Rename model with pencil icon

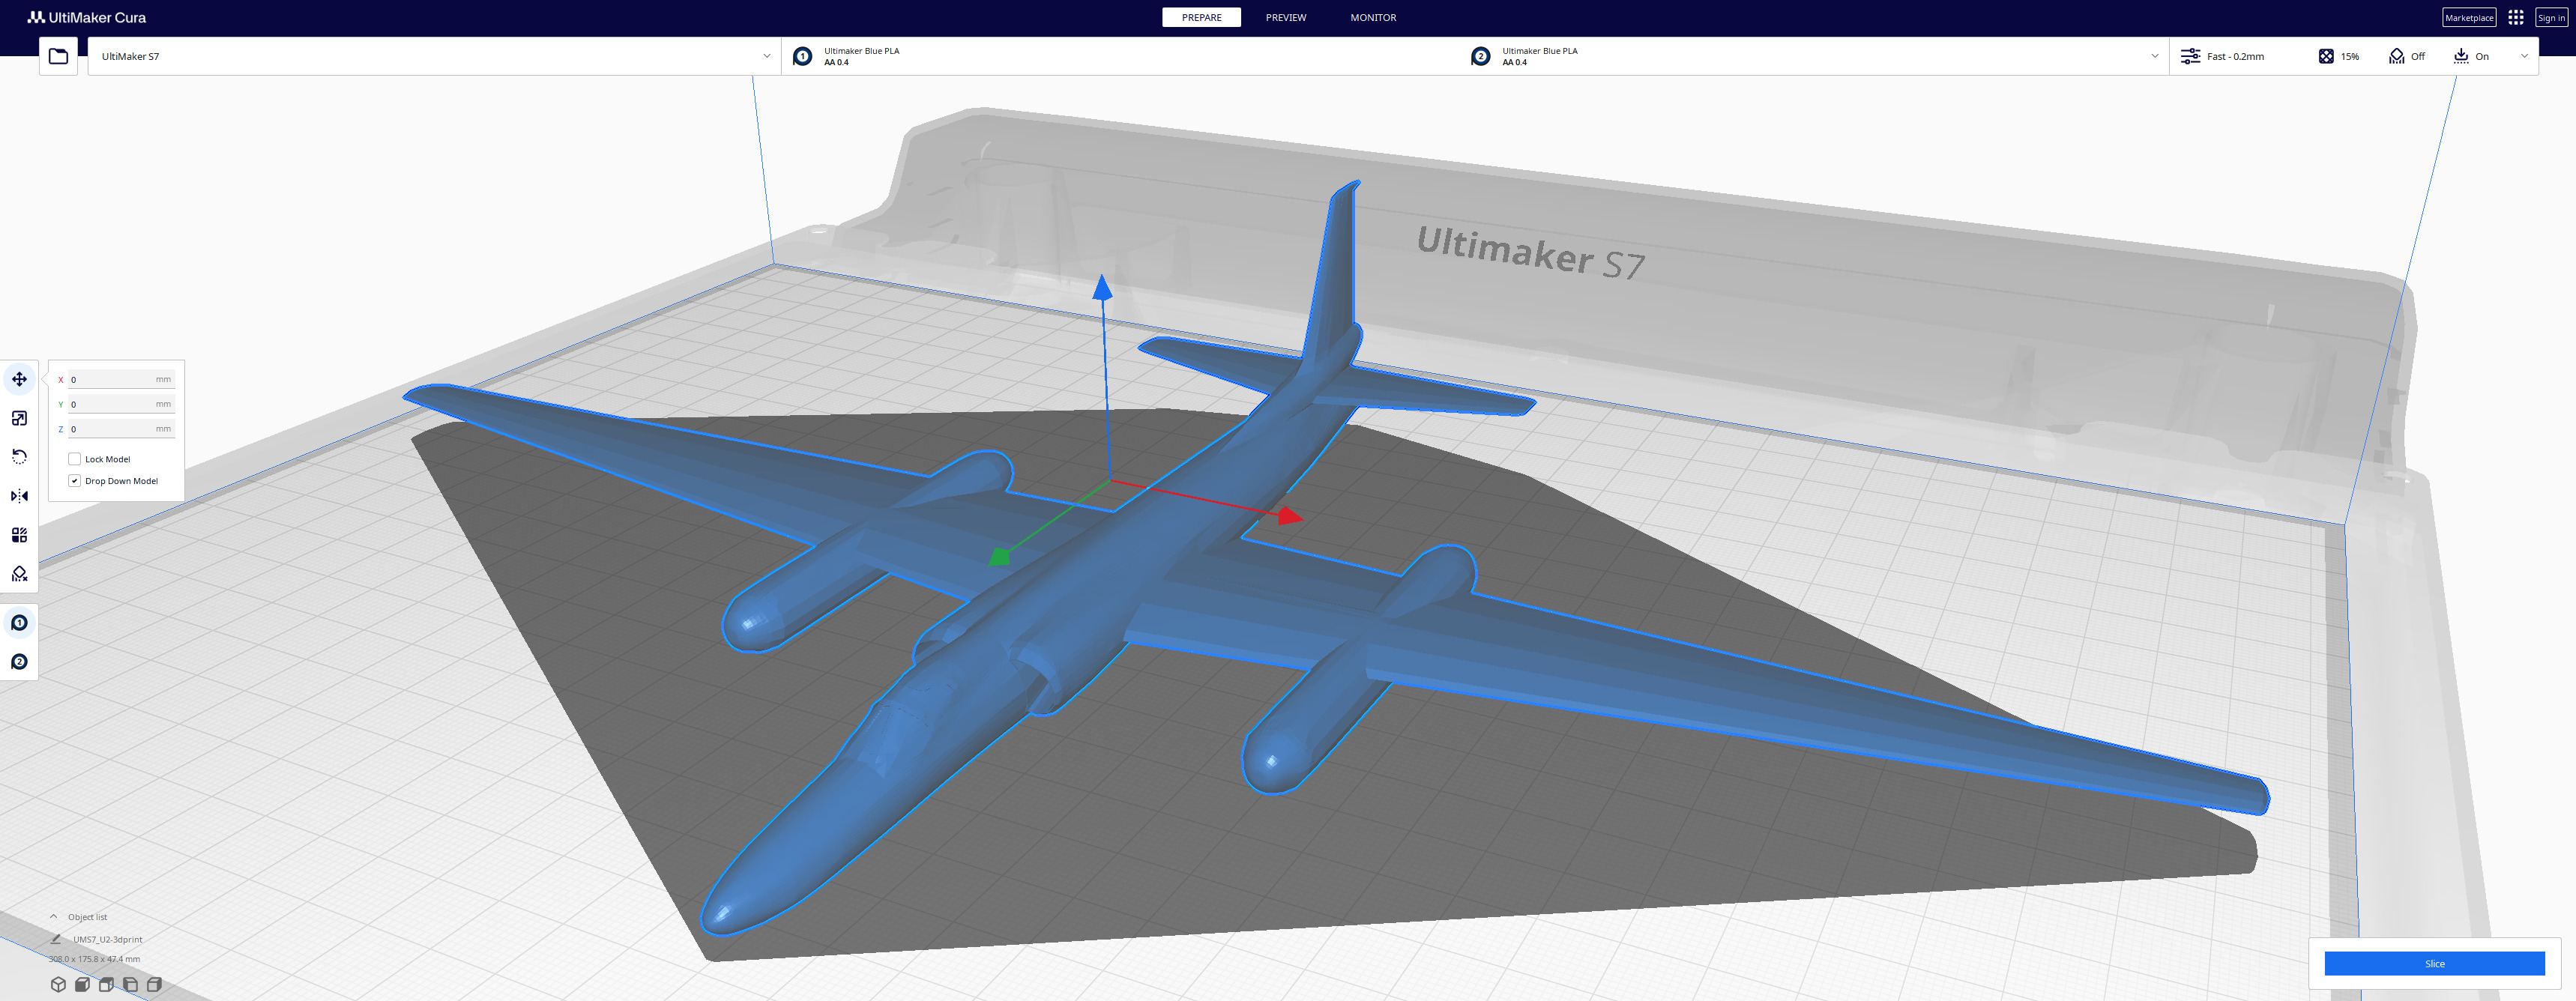pyautogui.click(x=56, y=939)
